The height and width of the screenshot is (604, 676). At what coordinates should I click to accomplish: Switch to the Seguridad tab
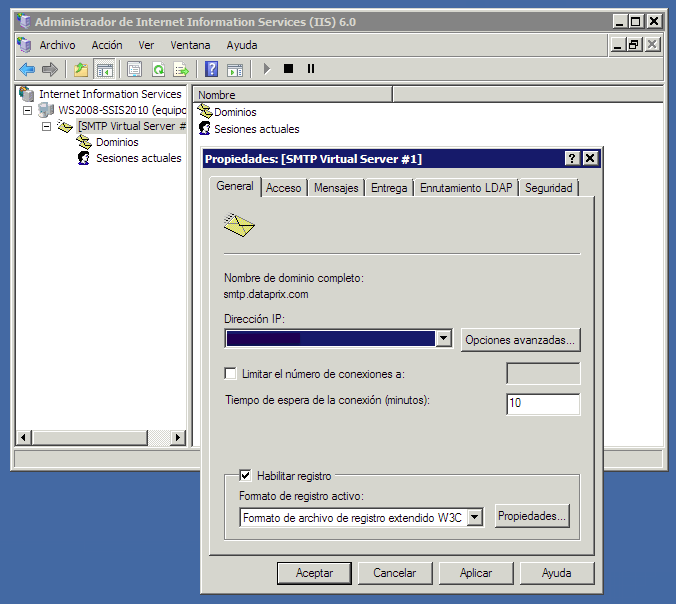coord(548,188)
